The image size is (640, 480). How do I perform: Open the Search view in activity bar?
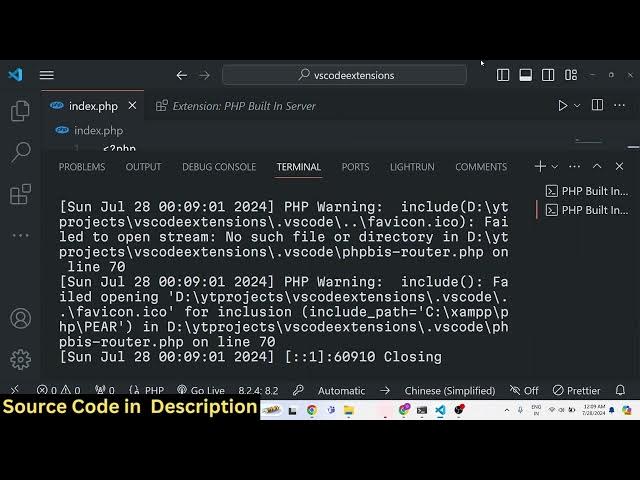pos(20,152)
